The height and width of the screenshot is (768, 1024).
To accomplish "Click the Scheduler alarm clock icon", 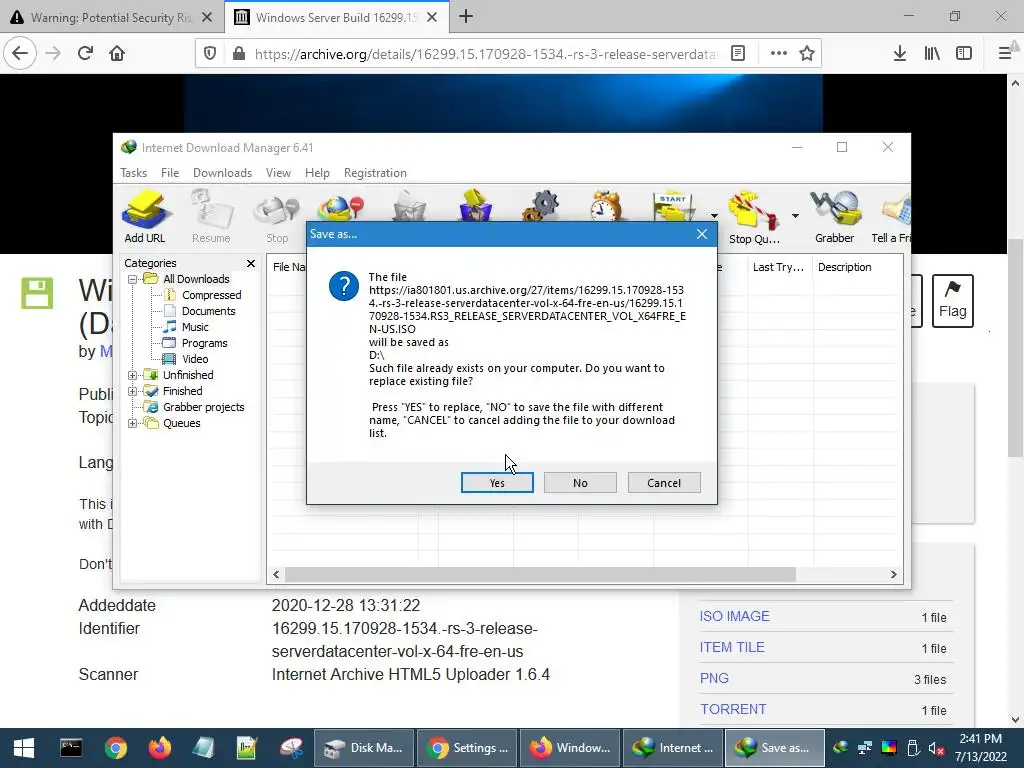I will (x=606, y=206).
